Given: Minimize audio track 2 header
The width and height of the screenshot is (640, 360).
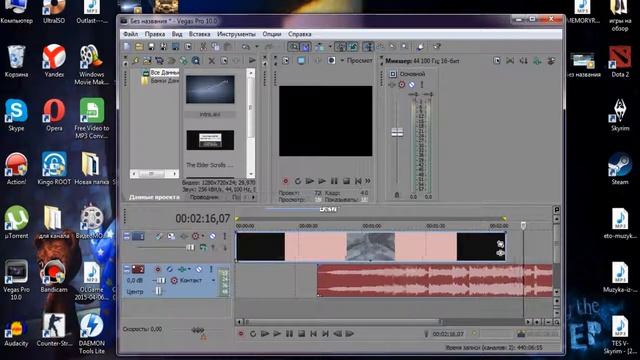Looking at the screenshot, I should pyautogui.click(x=127, y=269).
